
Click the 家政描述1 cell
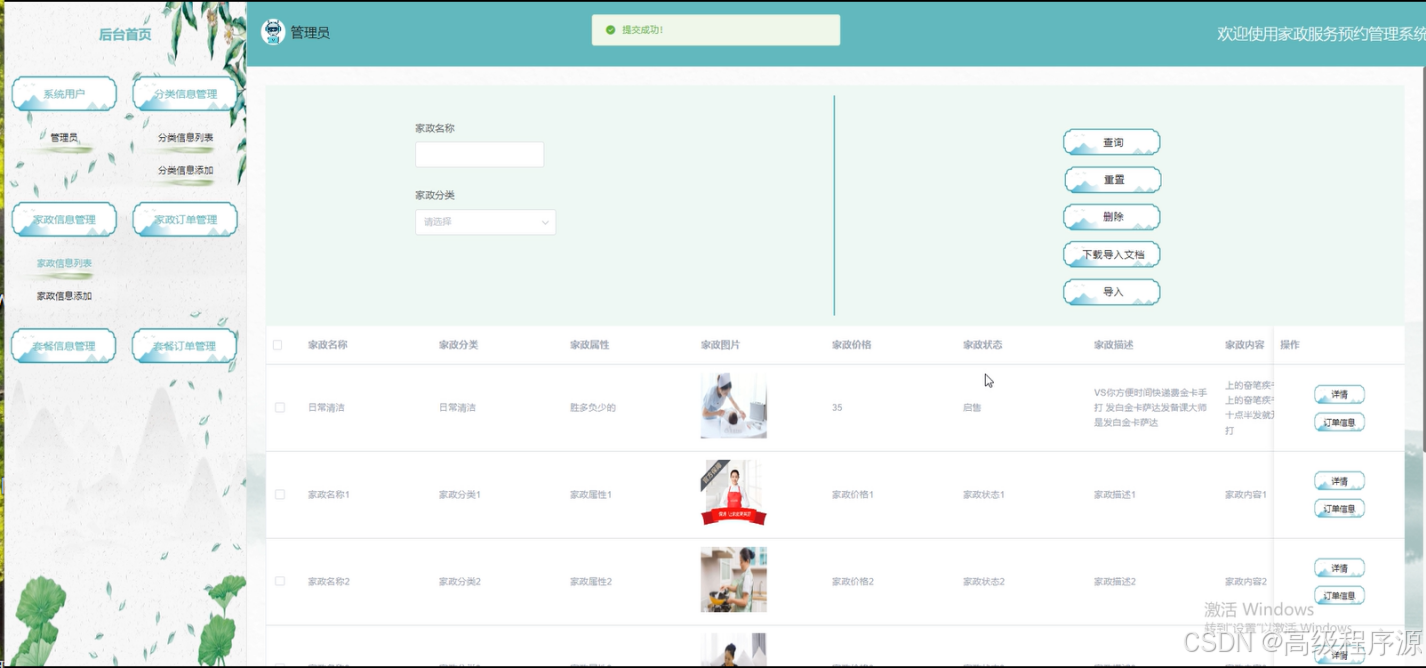tap(1115, 495)
